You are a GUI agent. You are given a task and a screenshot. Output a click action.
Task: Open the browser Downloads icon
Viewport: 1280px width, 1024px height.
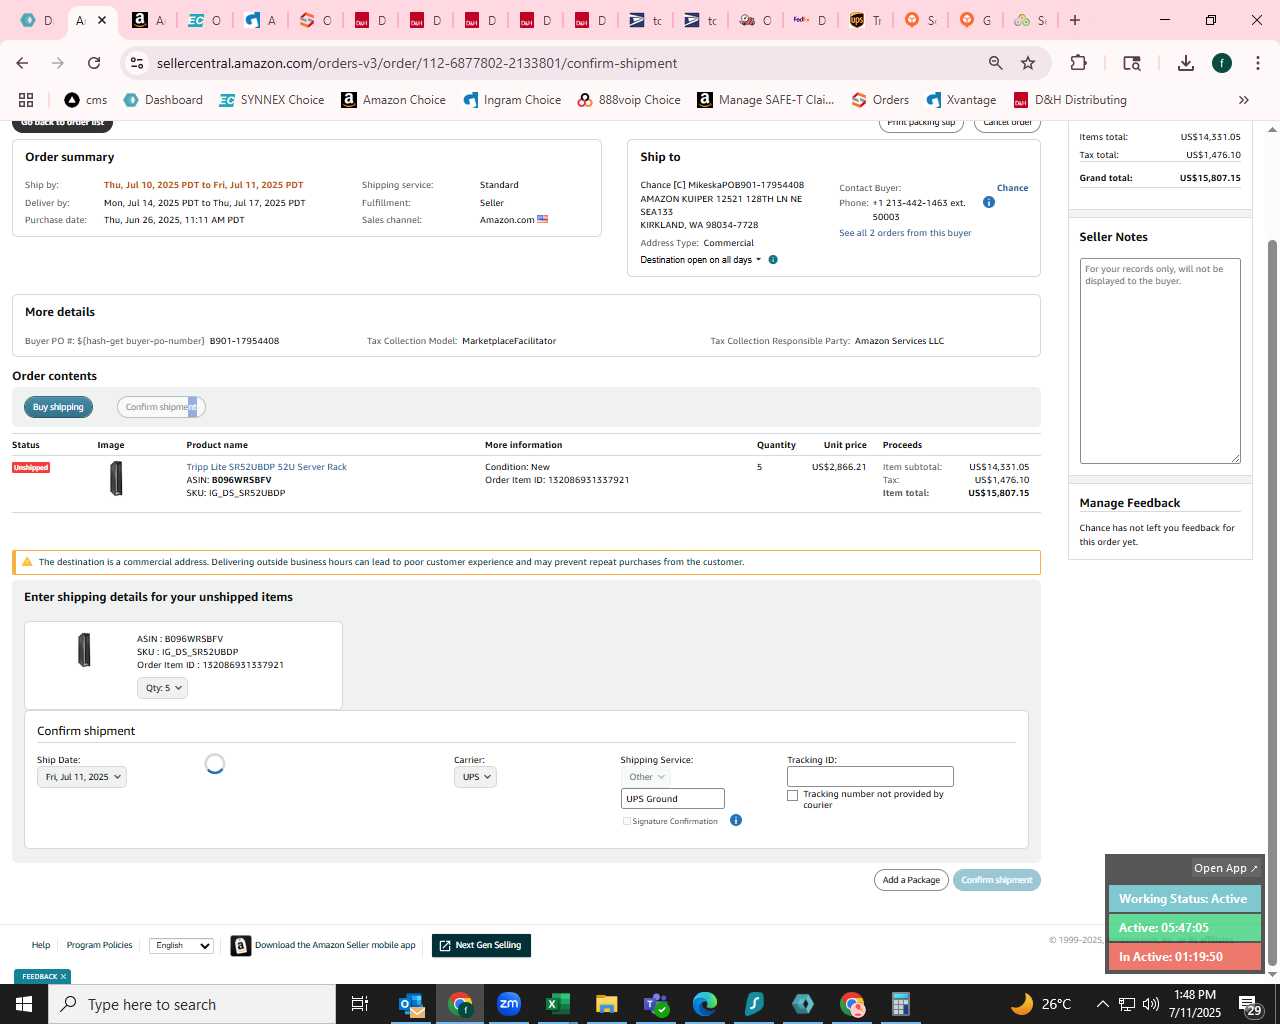pos(1186,63)
